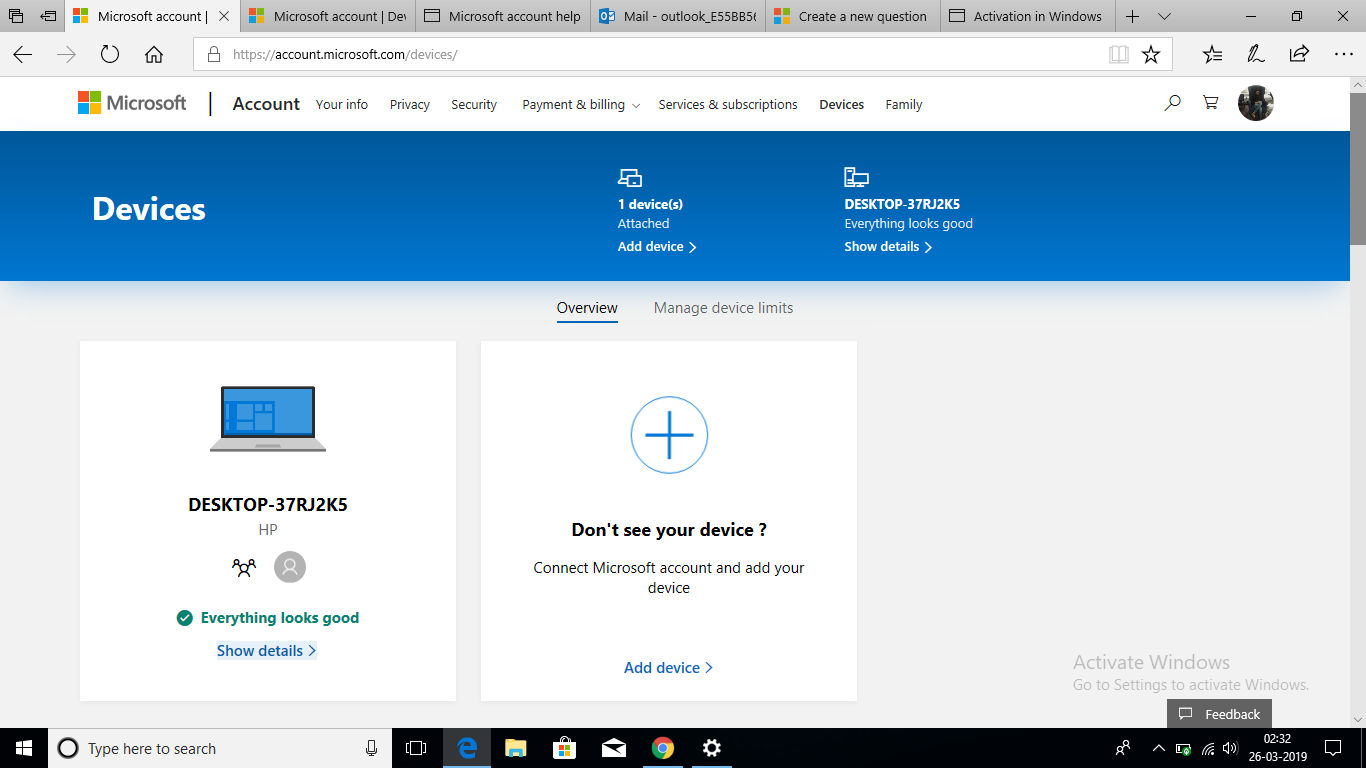Open the Feedback button
The image size is (1366, 768).
click(x=1220, y=714)
